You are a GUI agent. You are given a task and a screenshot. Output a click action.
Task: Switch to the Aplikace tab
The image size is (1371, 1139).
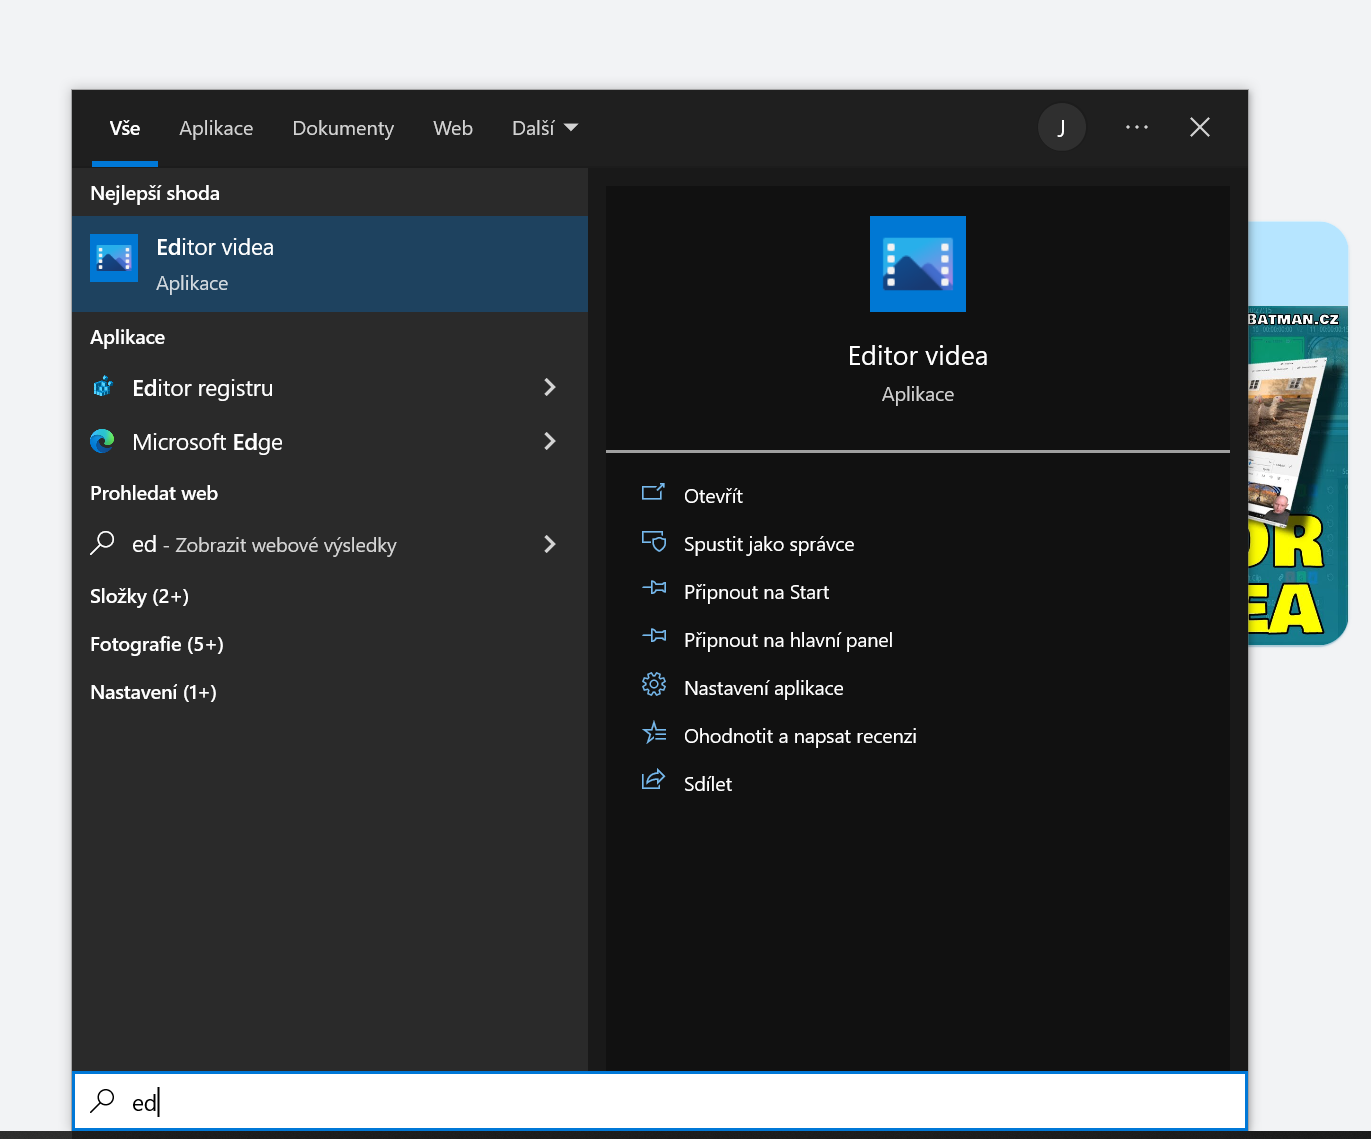tap(216, 128)
